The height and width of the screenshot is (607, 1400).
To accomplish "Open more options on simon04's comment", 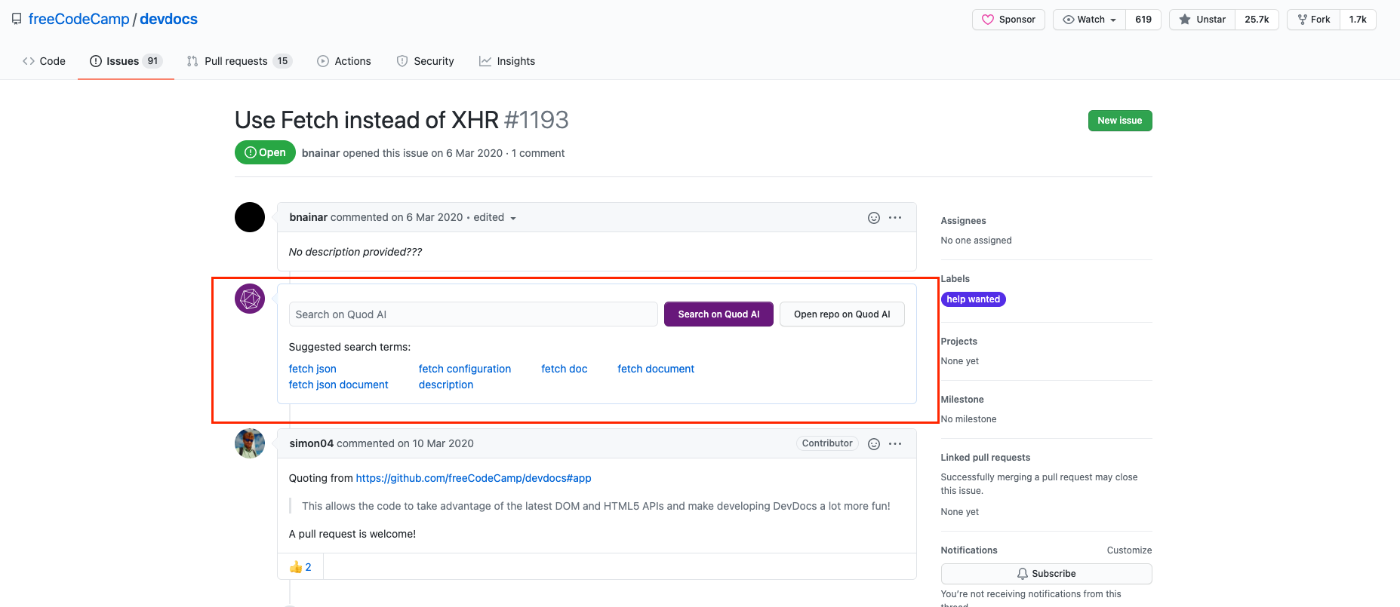I will 895,443.
